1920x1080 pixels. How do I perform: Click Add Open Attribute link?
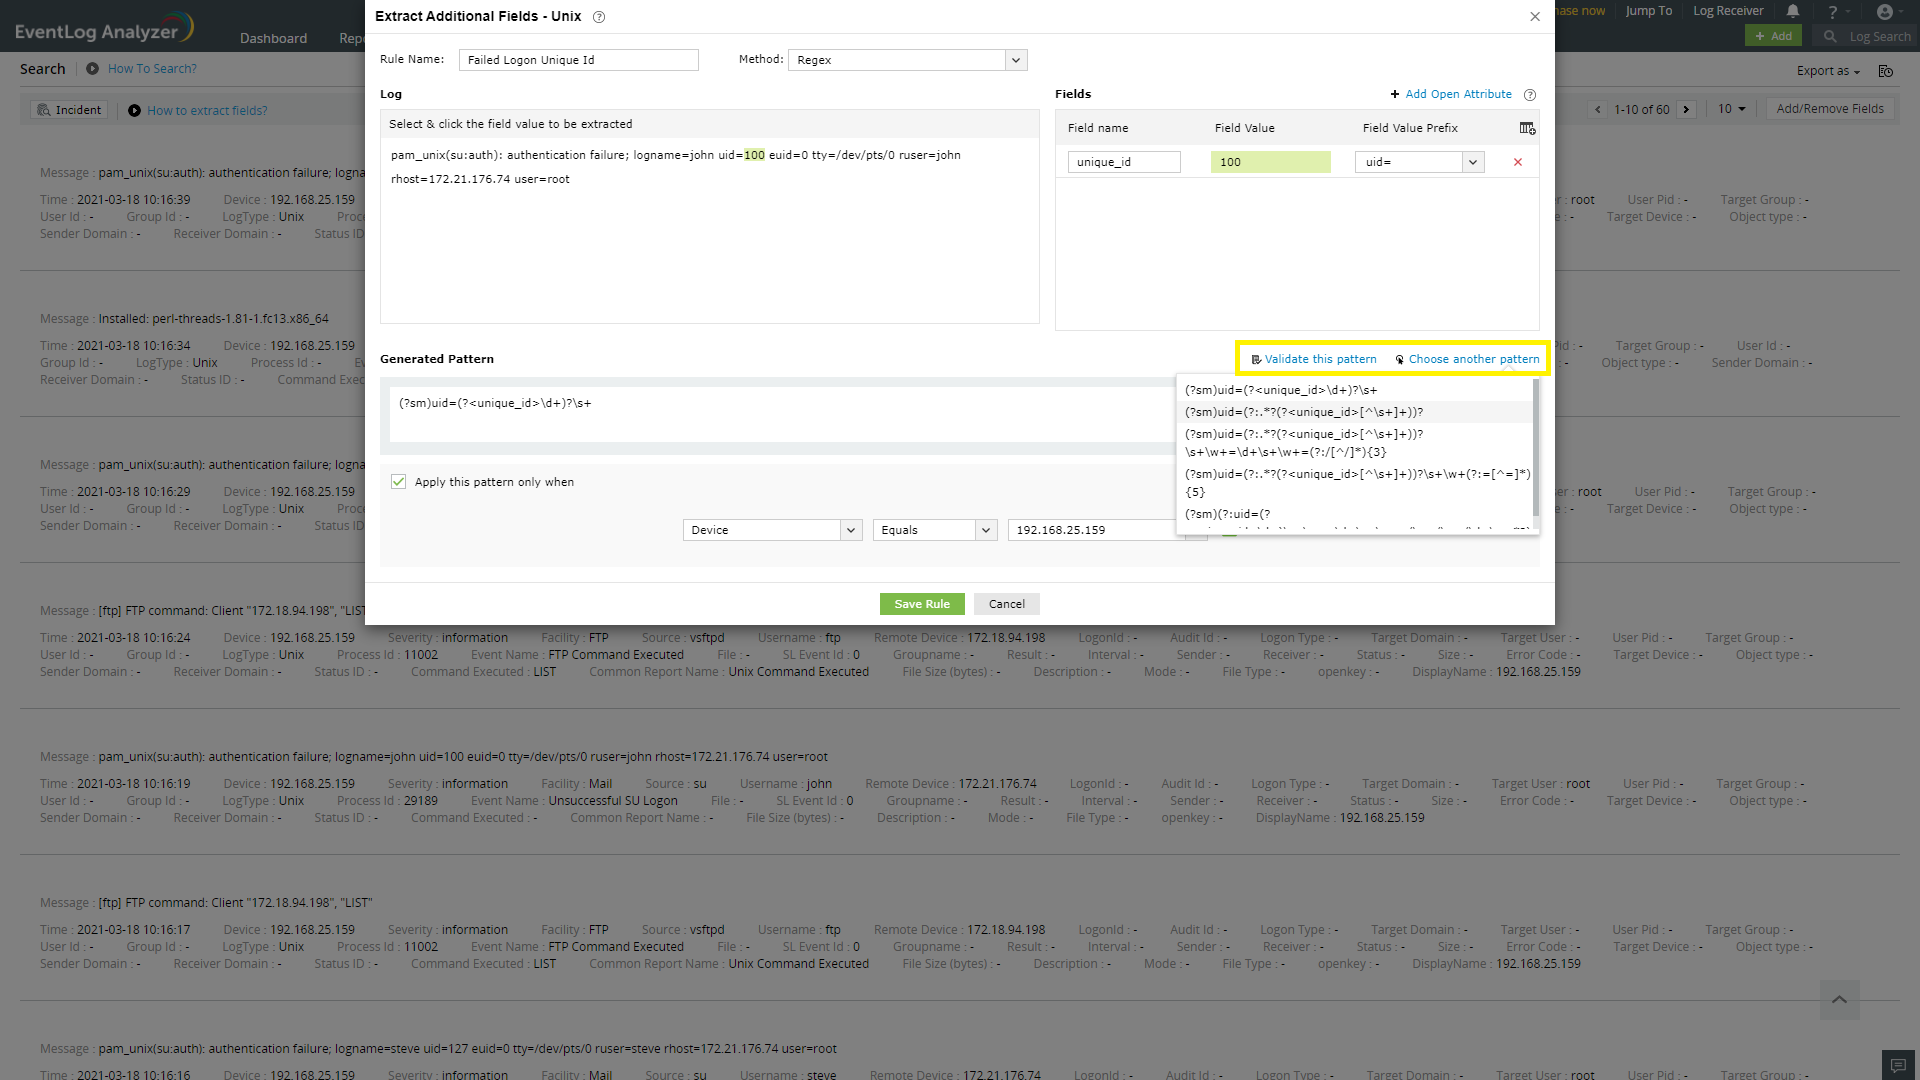[1457, 94]
